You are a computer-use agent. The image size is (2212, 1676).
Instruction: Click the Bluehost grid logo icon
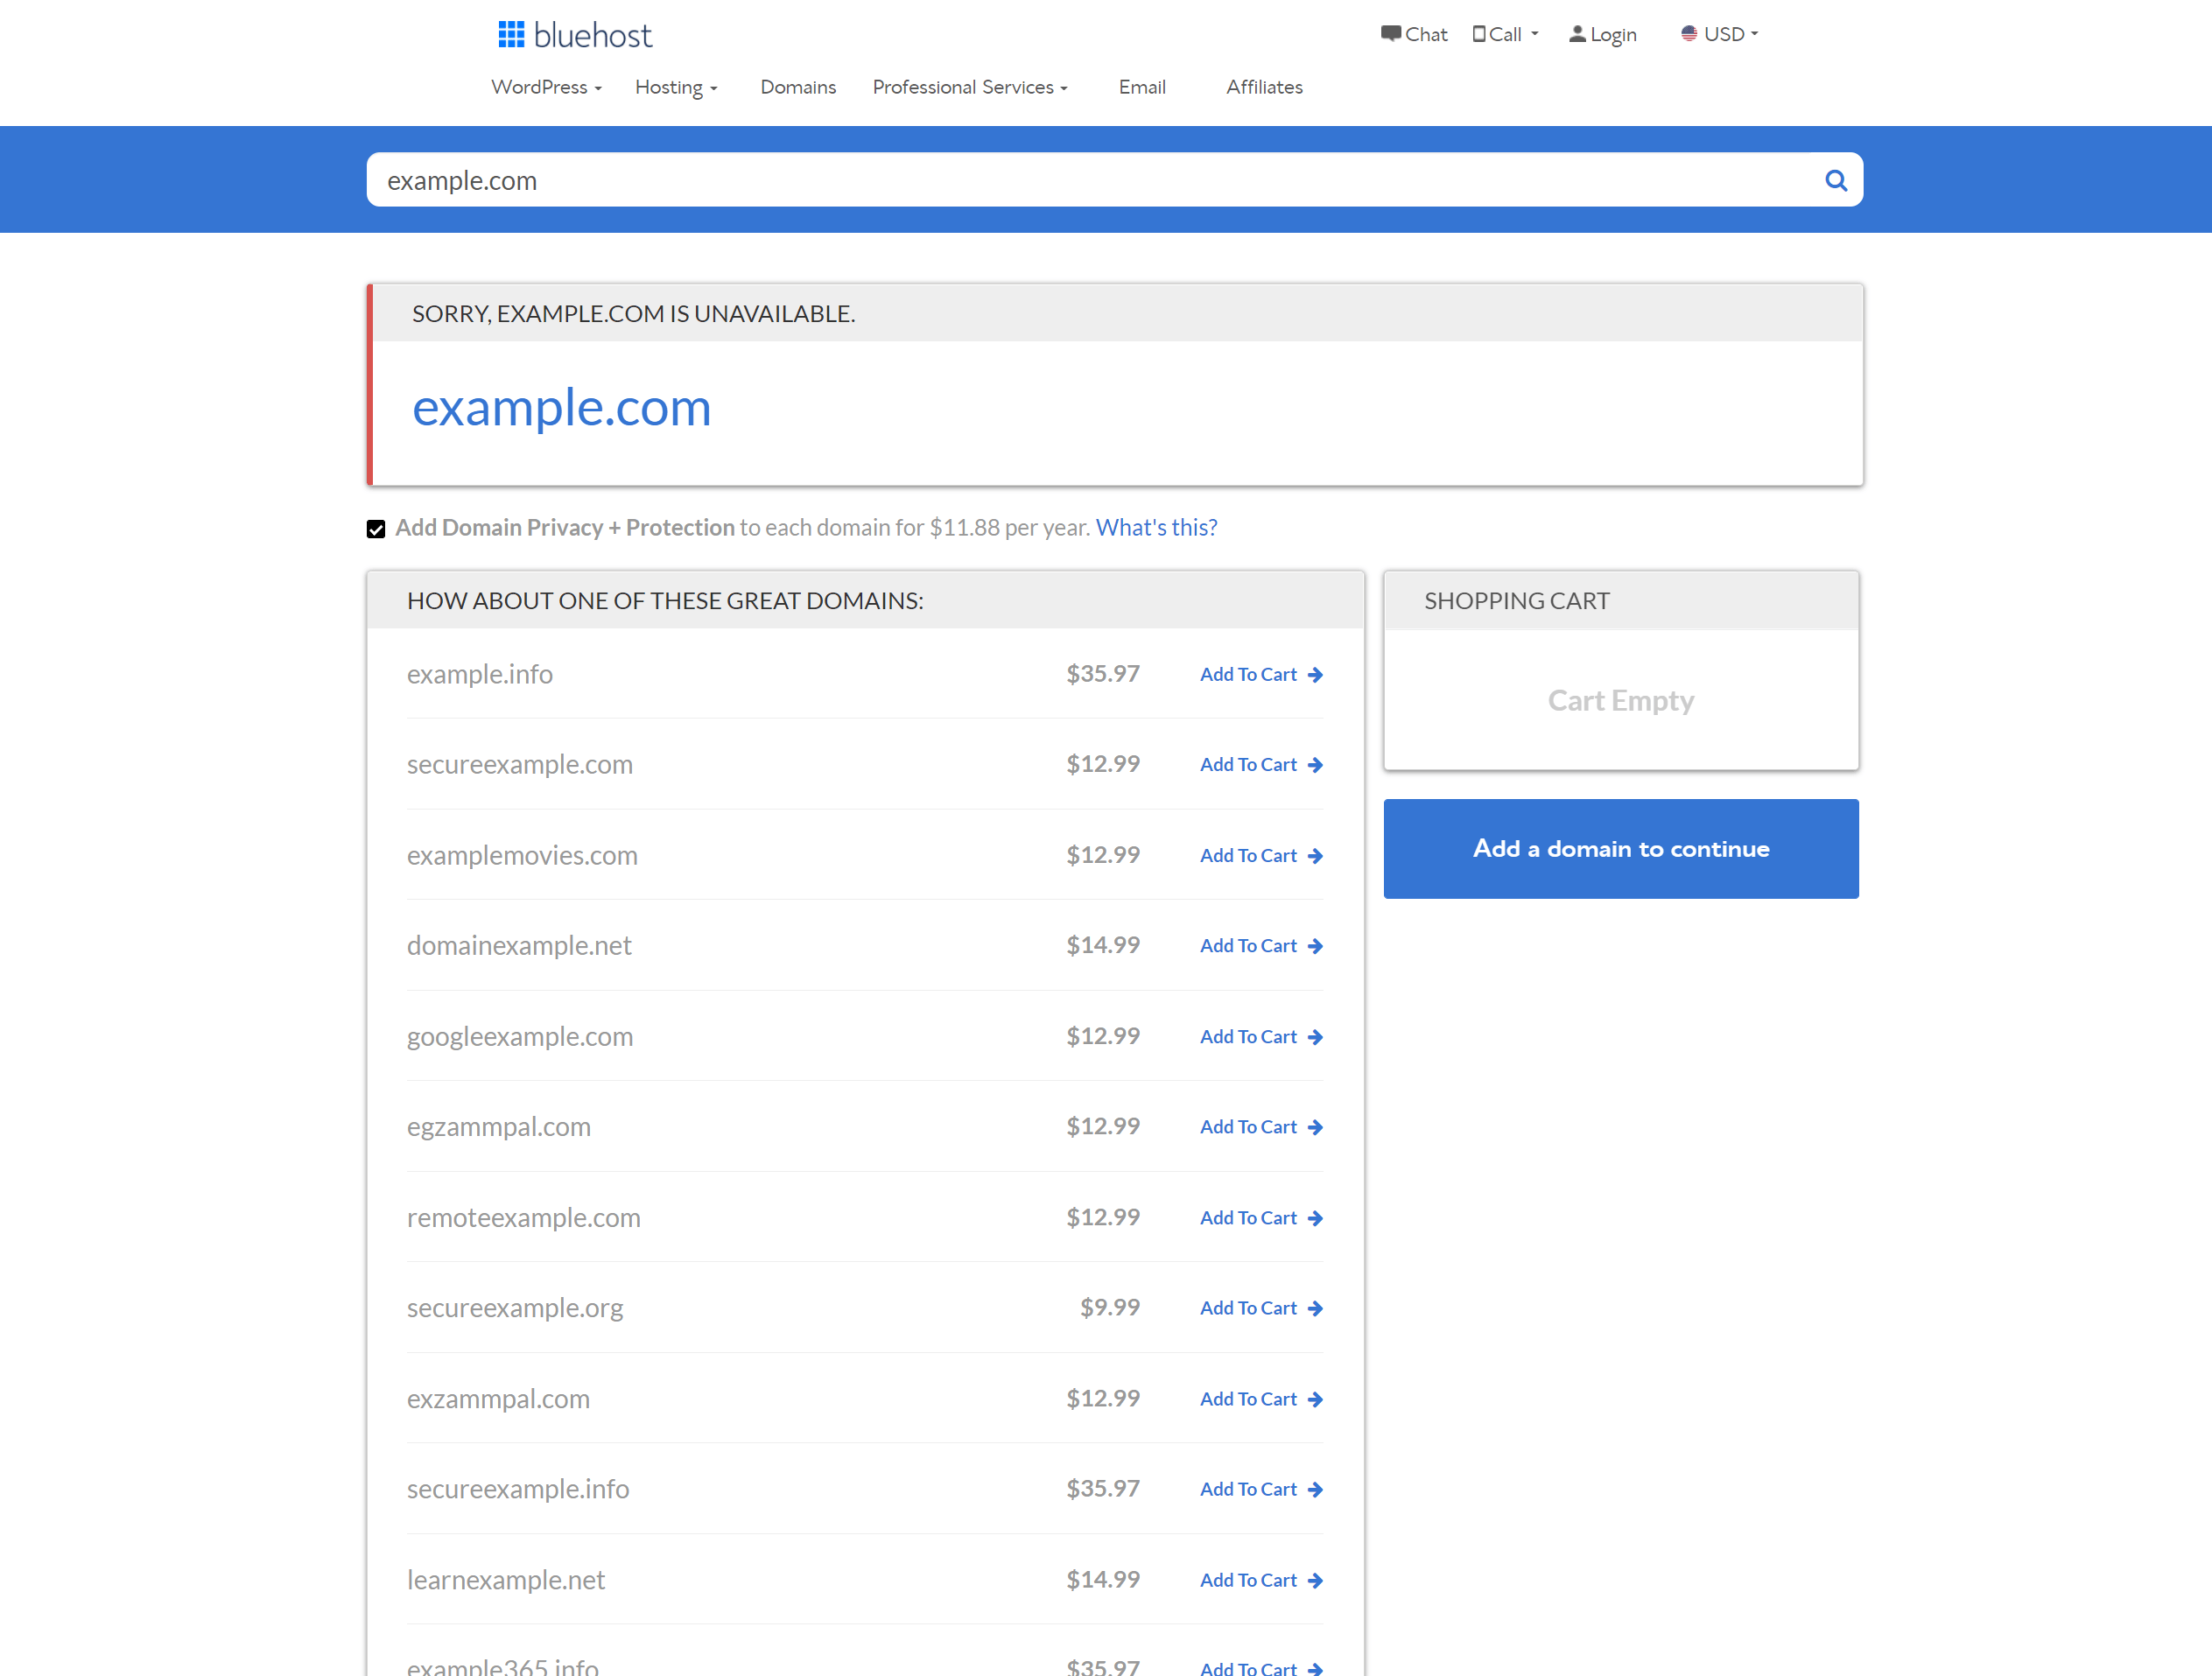tap(512, 32)
